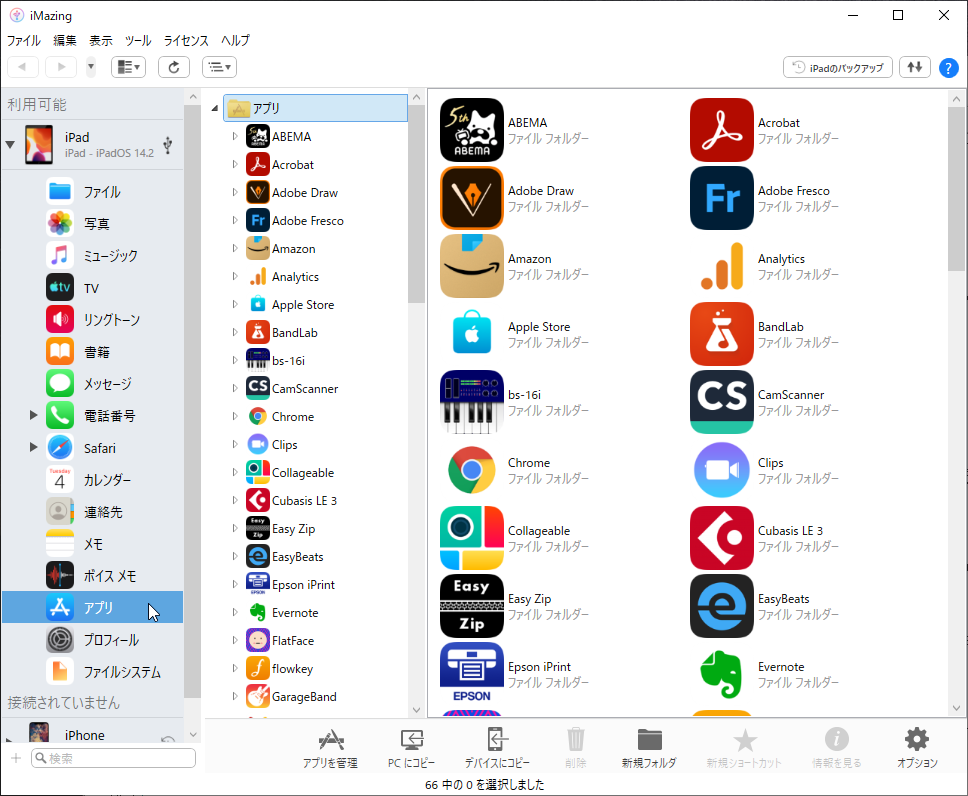This screenshot has height=796, width=968.
Task: Expand the ABEMA folder in the tree
Action: (x=235, y=136)
